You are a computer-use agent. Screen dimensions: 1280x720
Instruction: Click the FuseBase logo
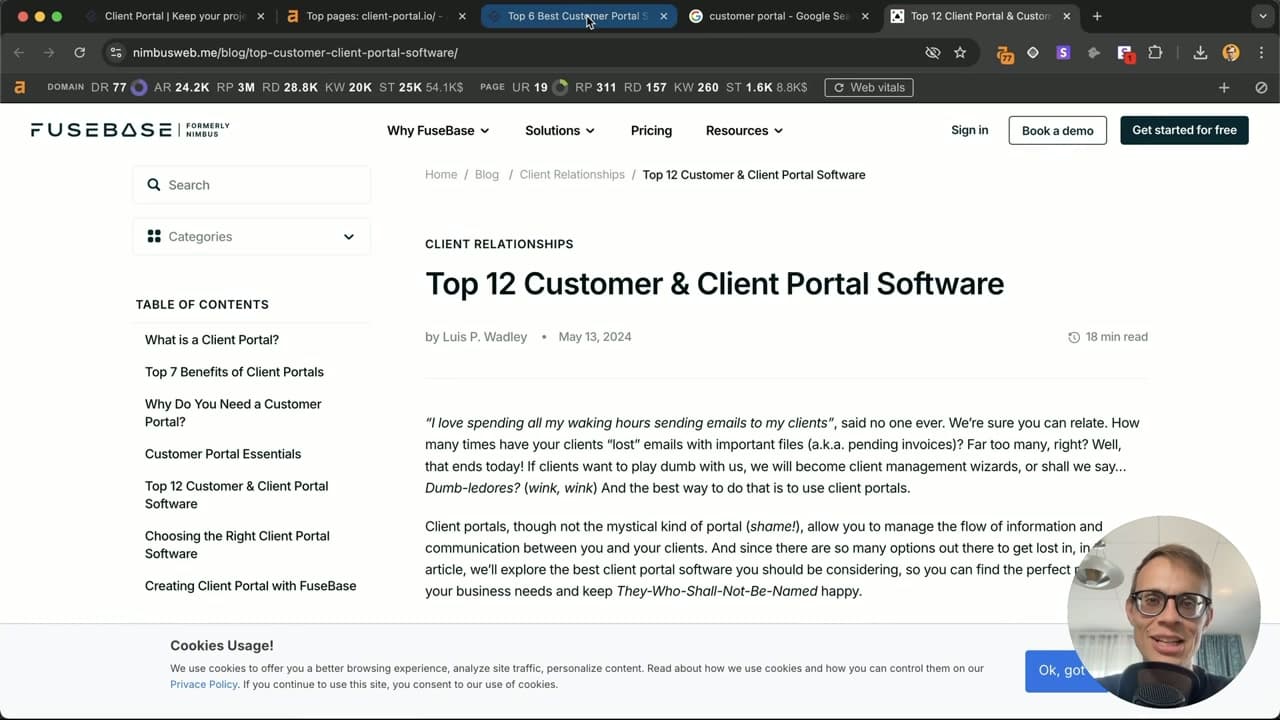130,130
